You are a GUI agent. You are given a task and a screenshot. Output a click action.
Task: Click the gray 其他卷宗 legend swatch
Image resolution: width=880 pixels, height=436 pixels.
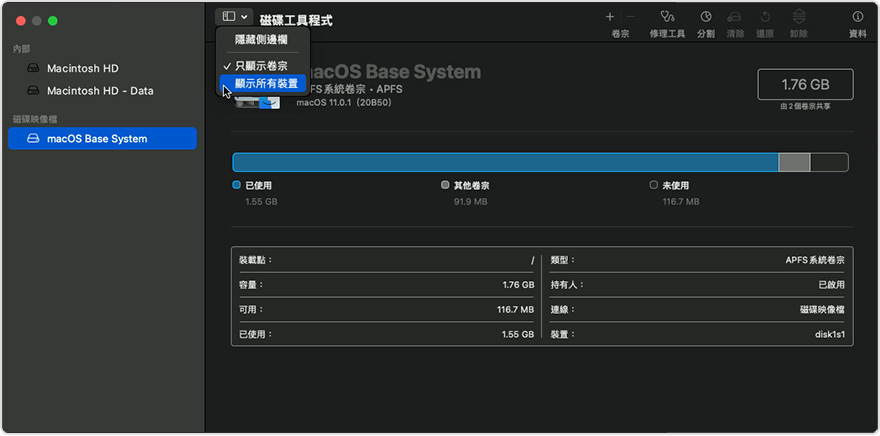tap(445, 185)
